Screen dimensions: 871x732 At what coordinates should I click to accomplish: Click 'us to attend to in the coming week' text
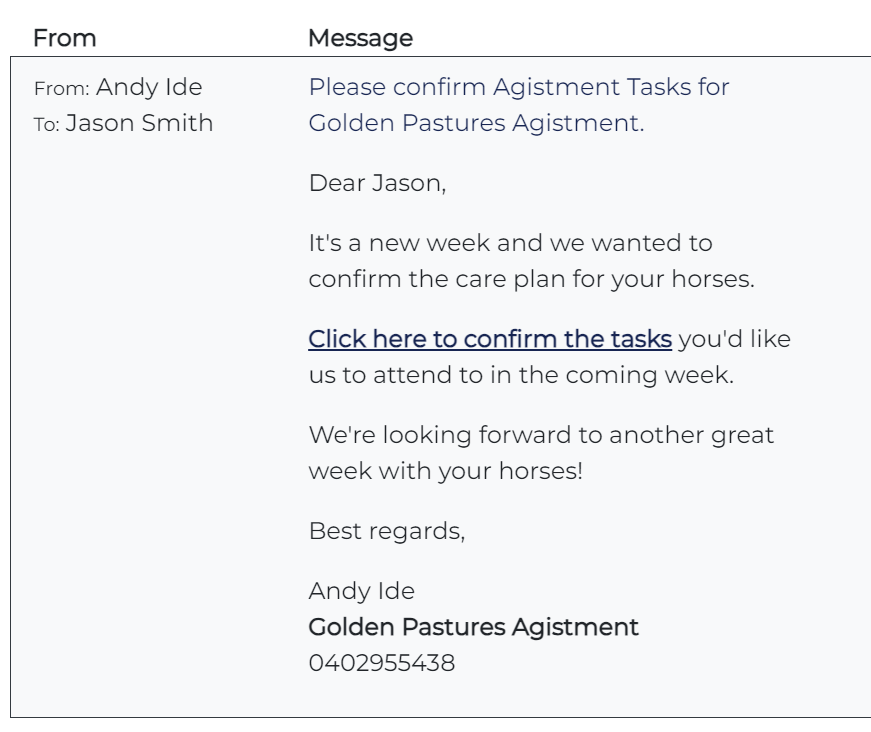tap(521, 375)
